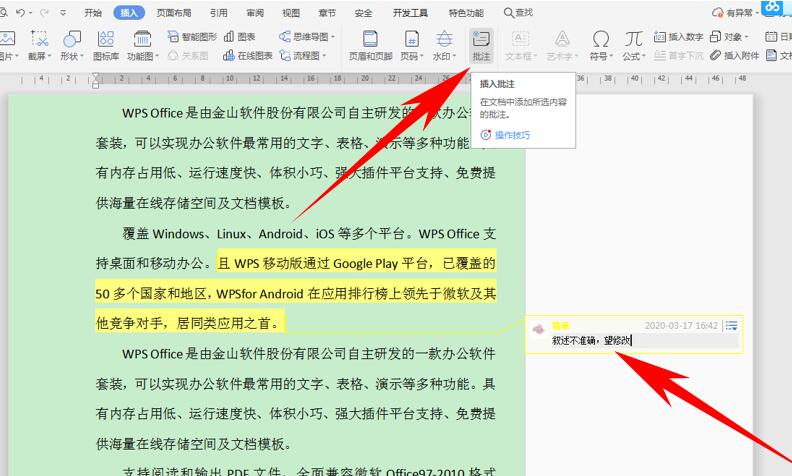Click the 符号 omega symbol icon
792x476 pixels.
coord(601,39)
